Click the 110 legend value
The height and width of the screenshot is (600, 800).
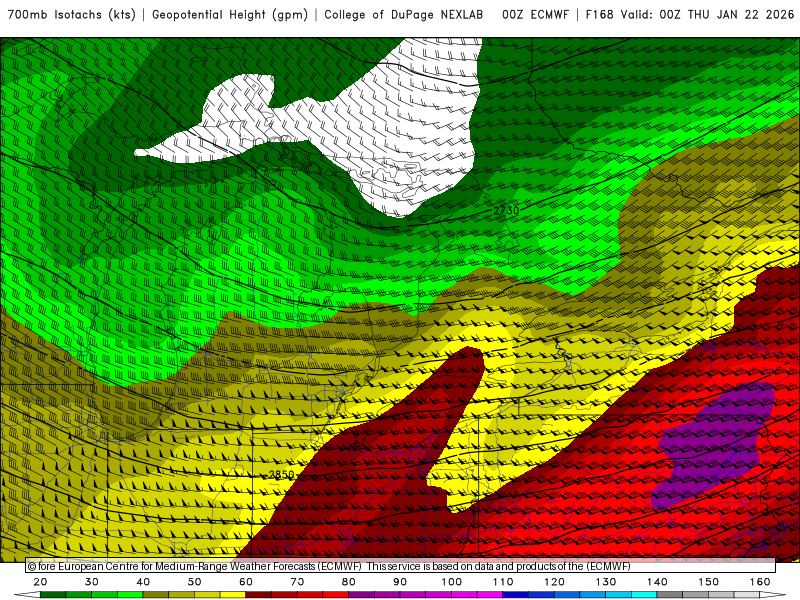[503, 582]
